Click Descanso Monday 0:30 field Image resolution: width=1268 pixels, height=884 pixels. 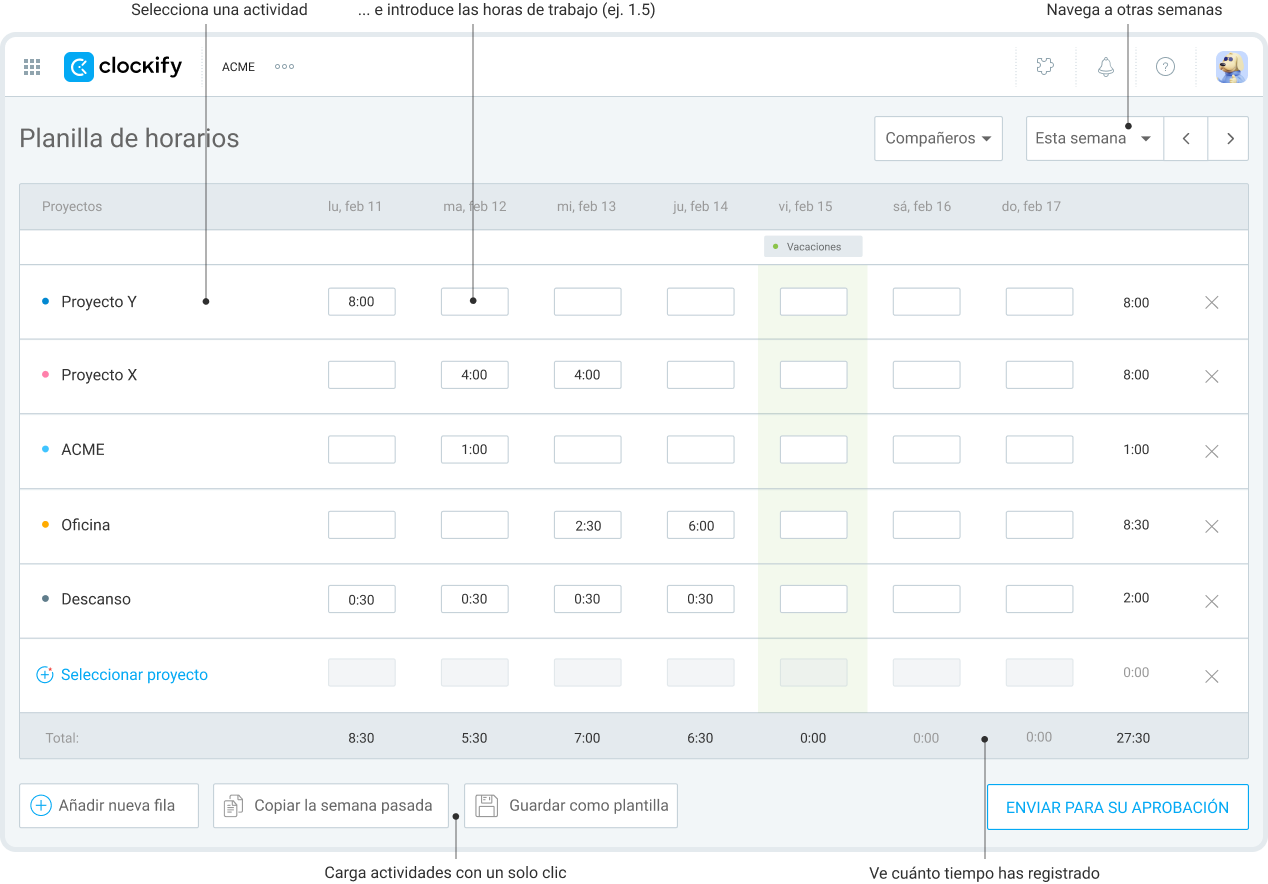(x=361, y=599)
